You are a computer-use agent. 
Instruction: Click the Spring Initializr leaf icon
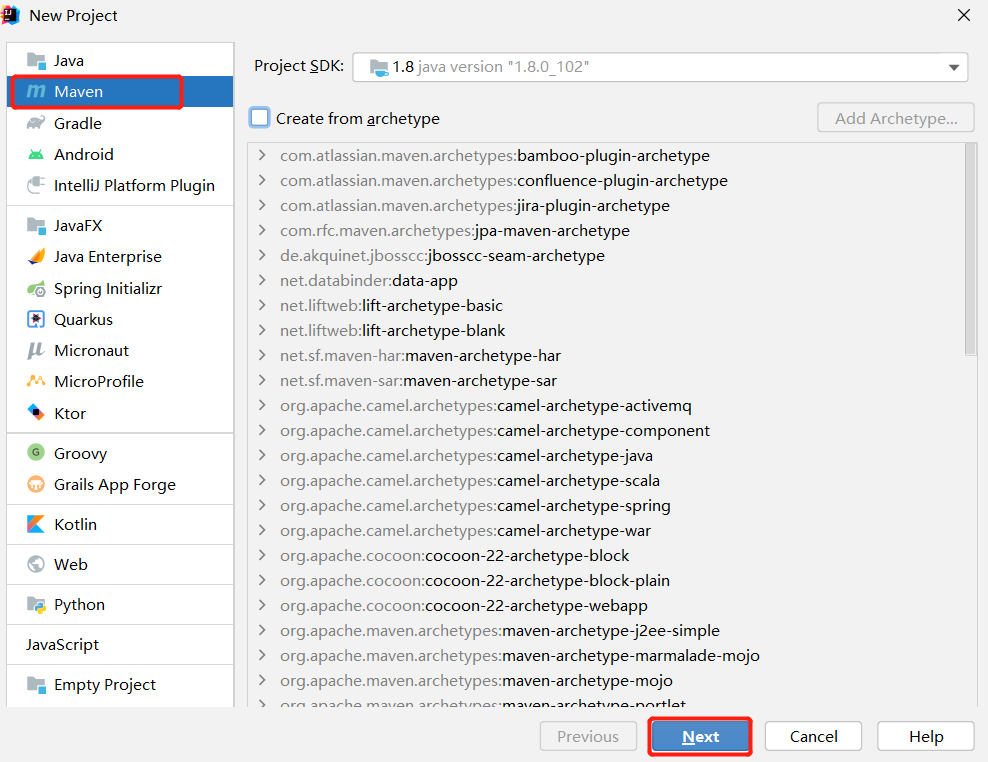coord(37,289)
